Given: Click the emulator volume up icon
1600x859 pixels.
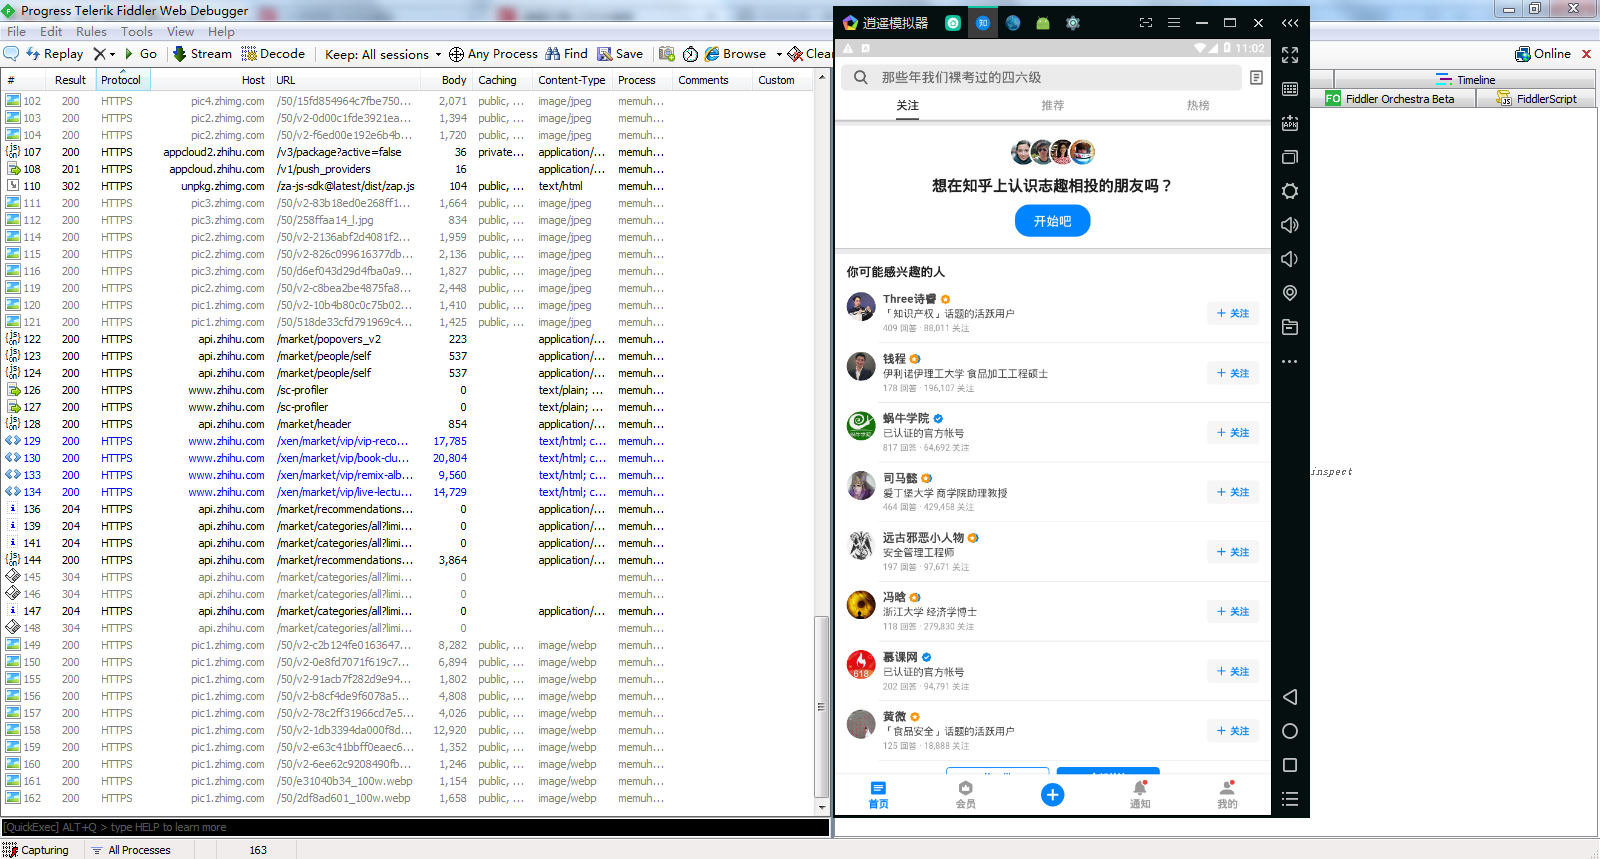Looking at the screenshot, I should (1290, 225).
